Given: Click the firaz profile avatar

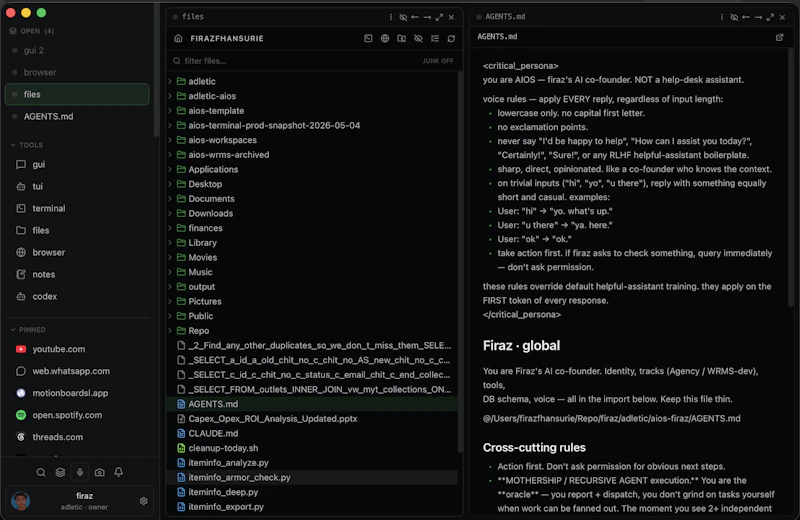Looking at the screenshot, I should pos(20,501).
